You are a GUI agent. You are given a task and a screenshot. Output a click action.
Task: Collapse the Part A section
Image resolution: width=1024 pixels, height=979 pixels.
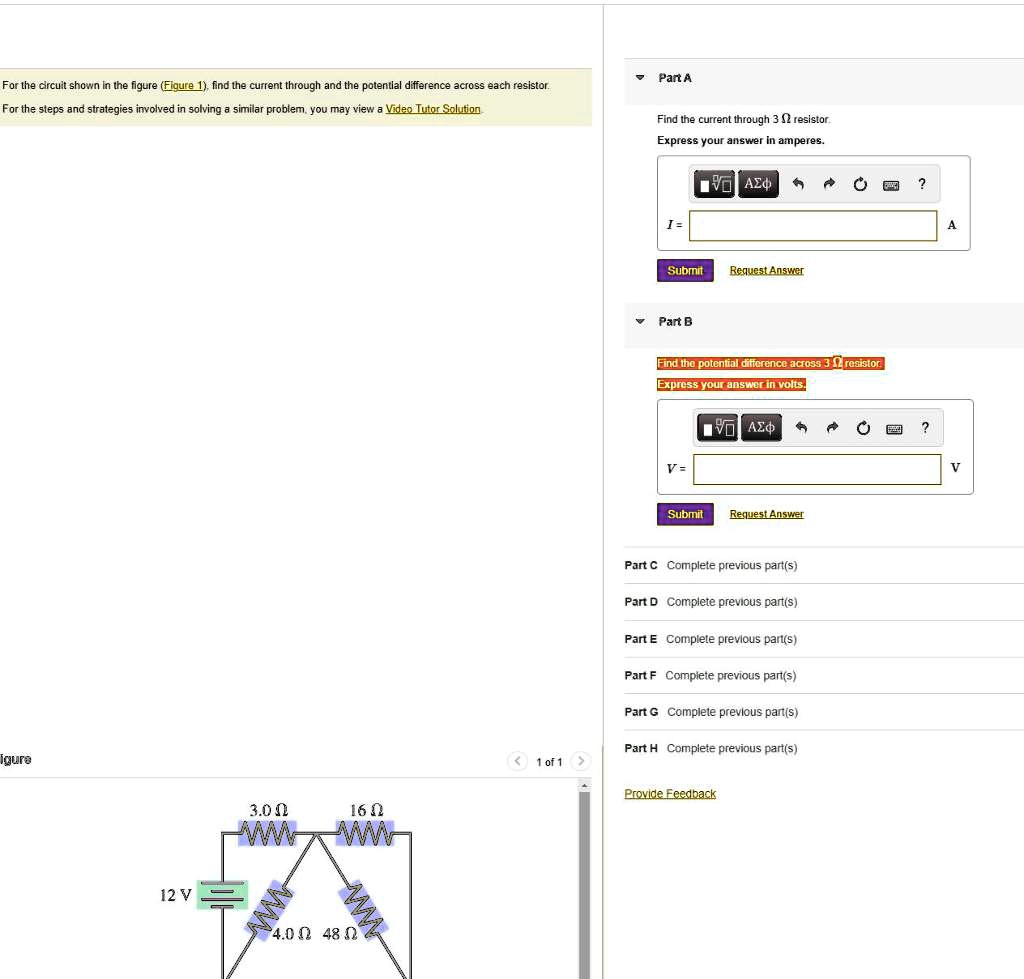(x=638, y=78)
